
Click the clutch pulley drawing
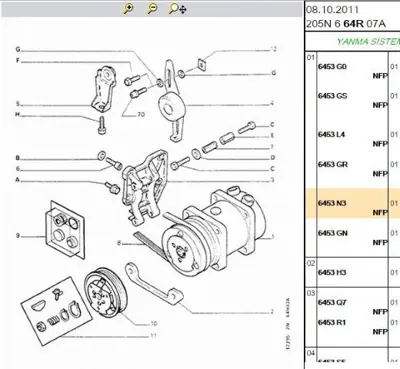(x=105, y=292)
